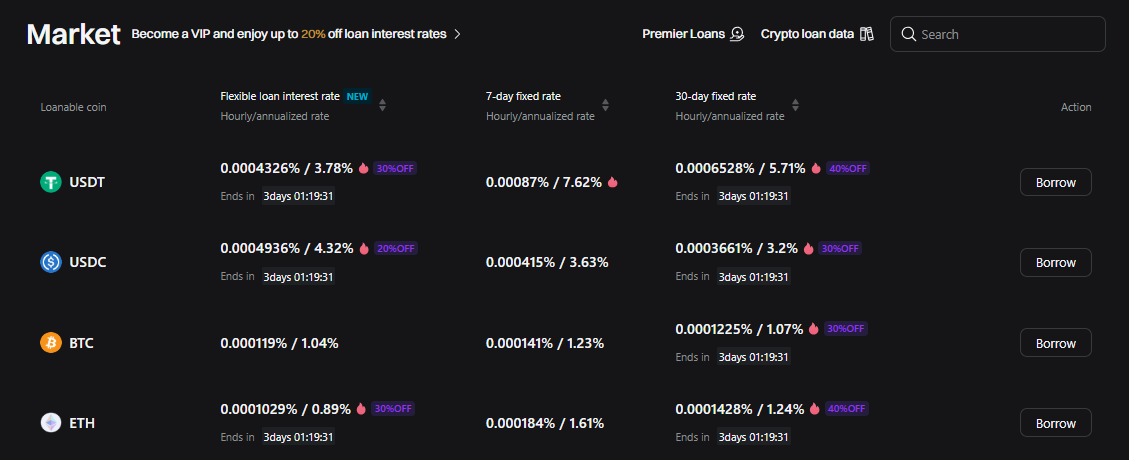The image size is (1129, 460).
Task: Click the ETH Ethereum coin icon
Action: 51,423
